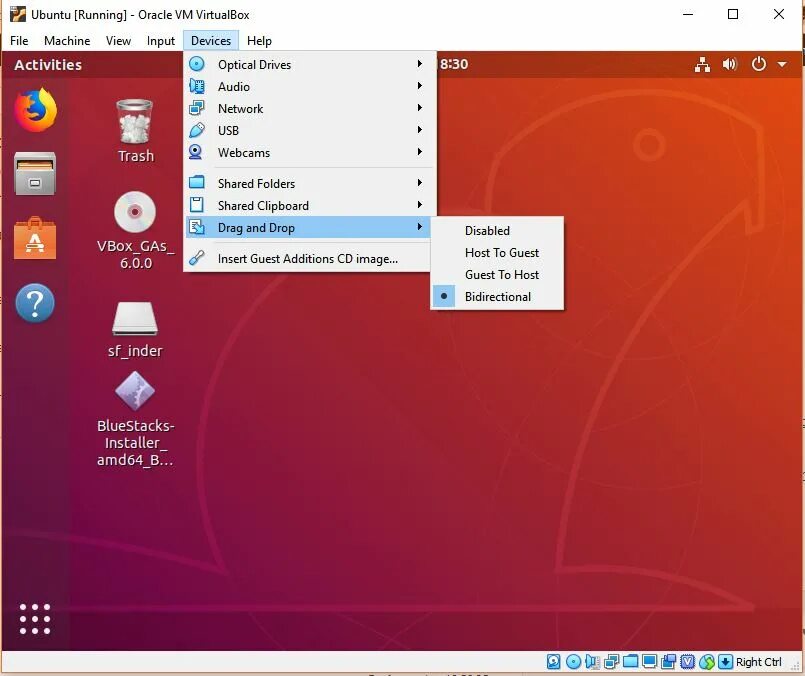Expand the Shared Clipboard submenu
Screen dimensions: 805x676
coord(309,205)
